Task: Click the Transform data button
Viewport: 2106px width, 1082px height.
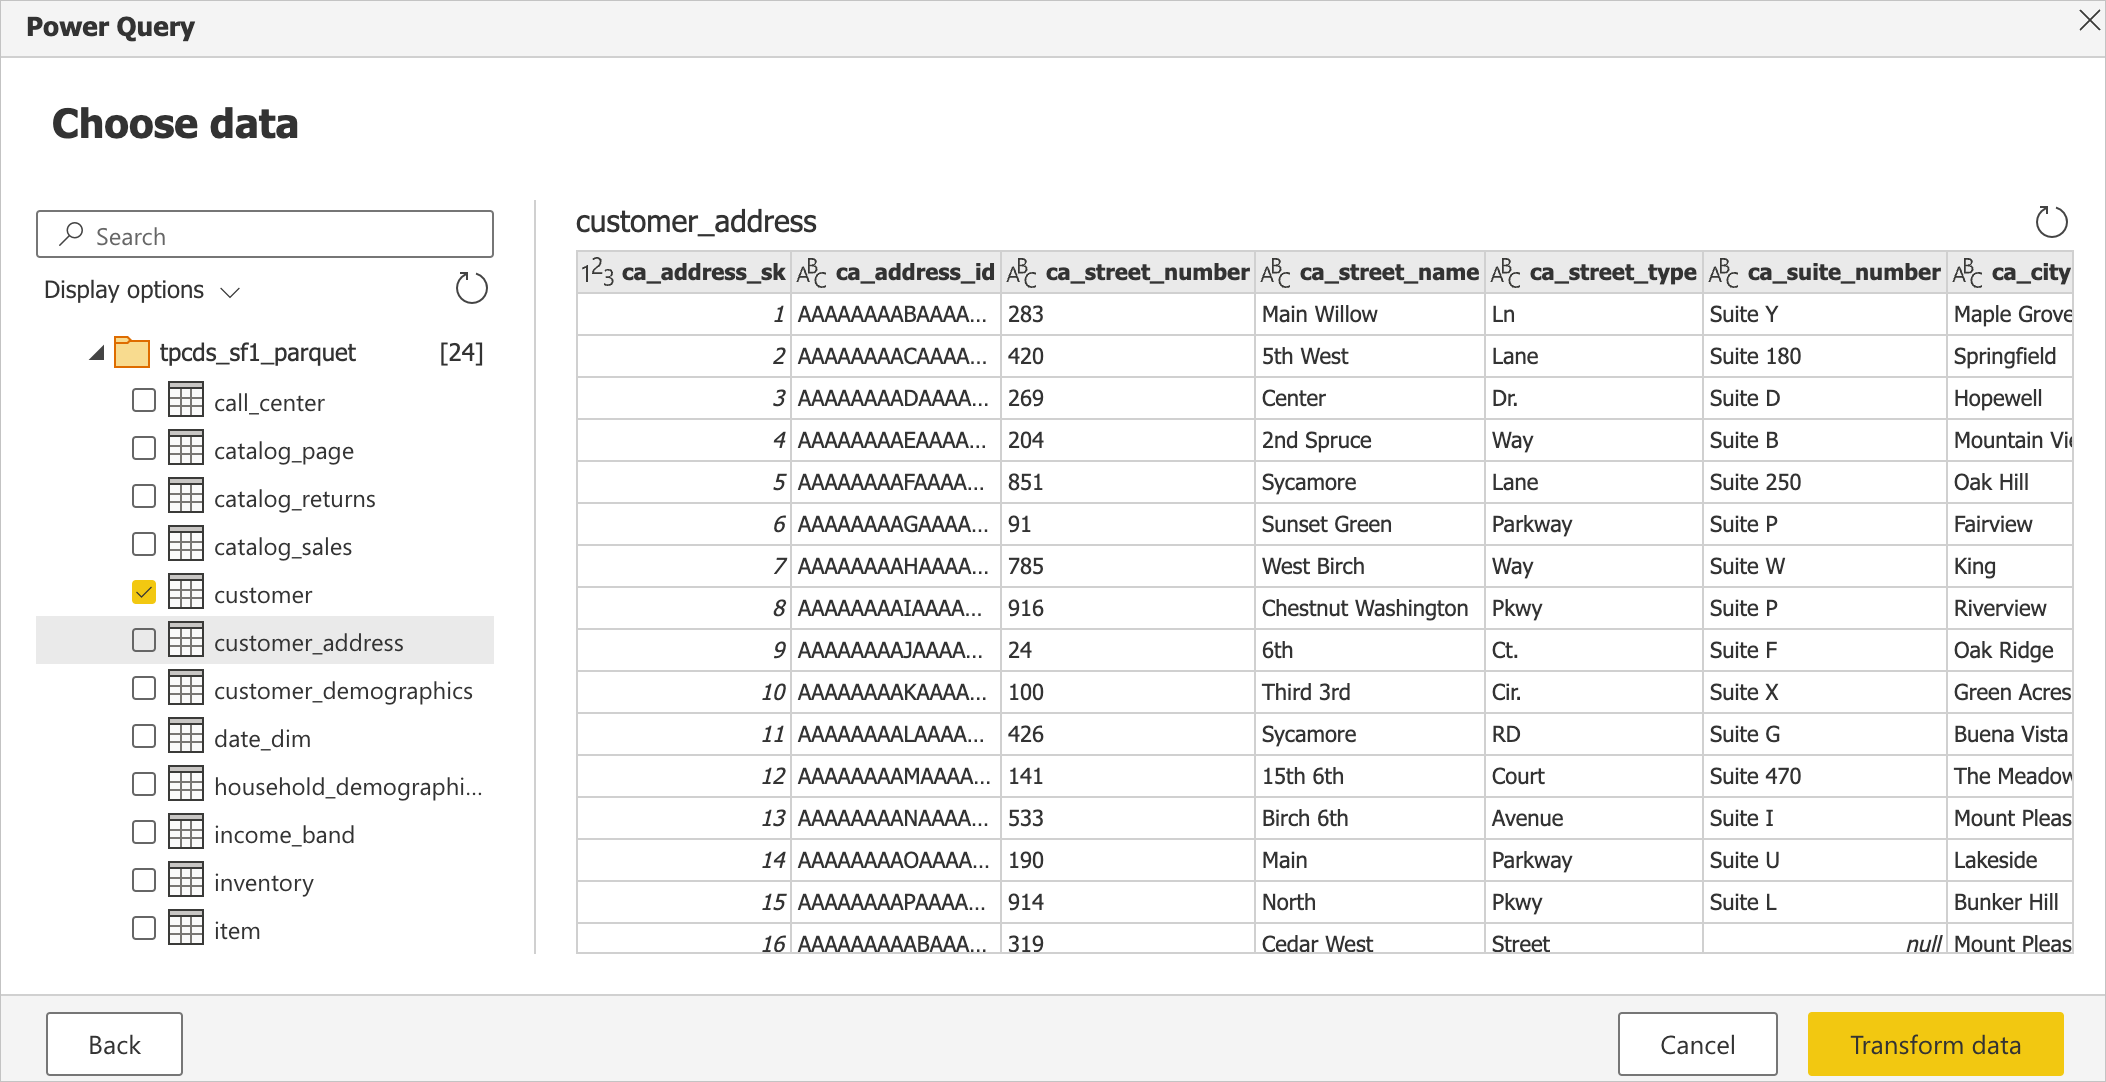Action: tap(1932, 1042)
